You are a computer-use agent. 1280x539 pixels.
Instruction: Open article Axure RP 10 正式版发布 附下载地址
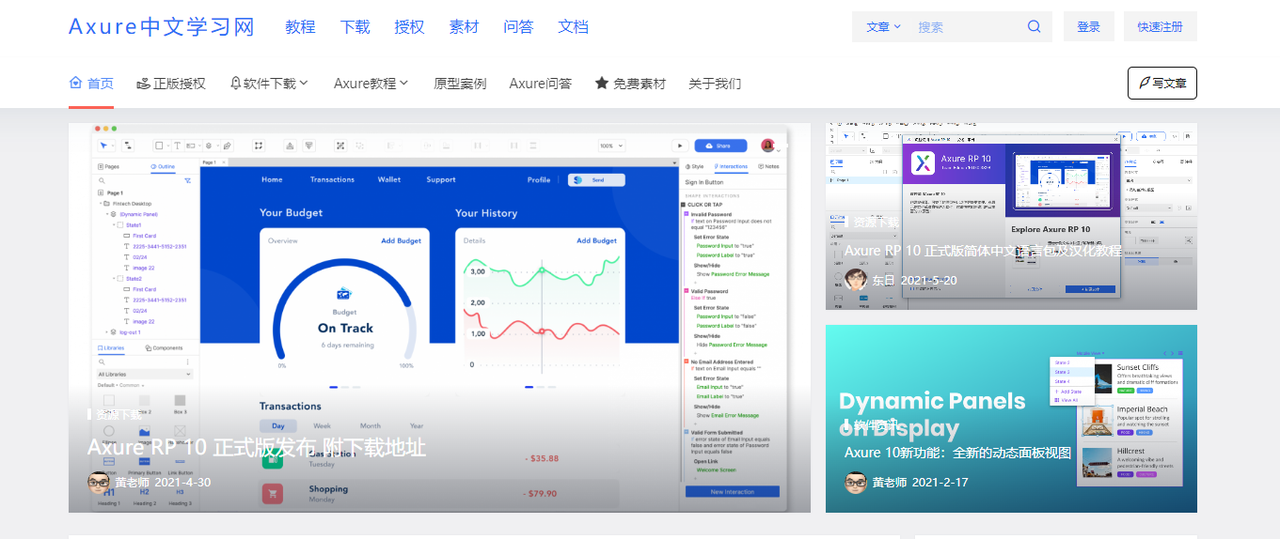pos(256,447)
